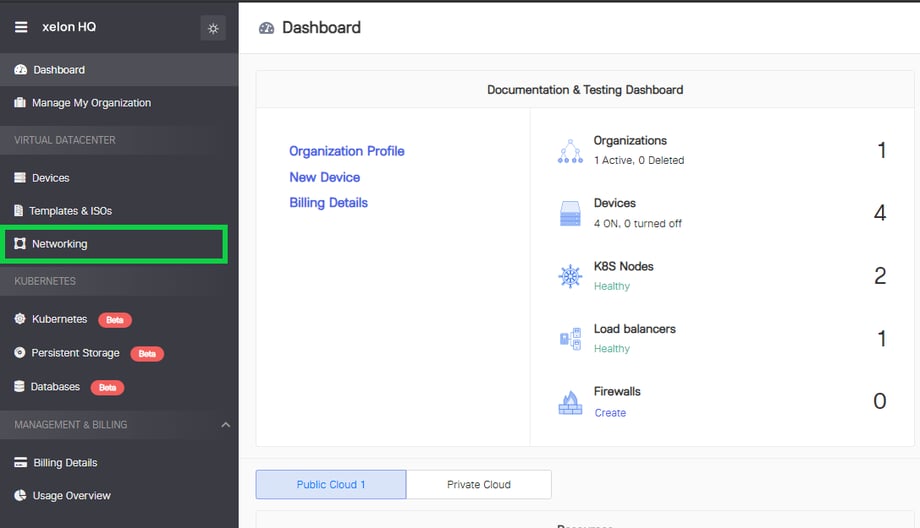This screenshot has width=920, height=528.
Task: Click the Organizations hierarchy icon
Action: point(570,151)
